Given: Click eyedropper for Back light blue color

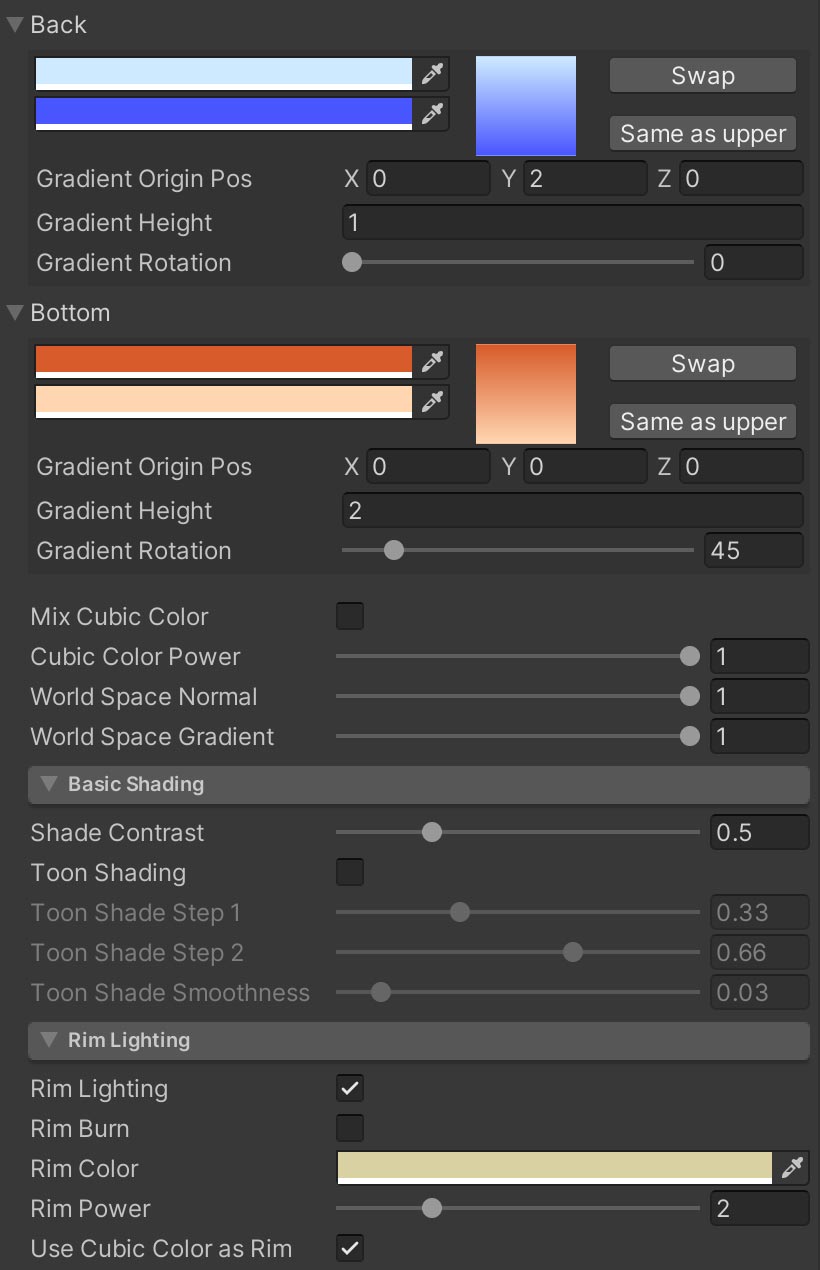Looking at the screenshot, I should click(x=432, y=73).
